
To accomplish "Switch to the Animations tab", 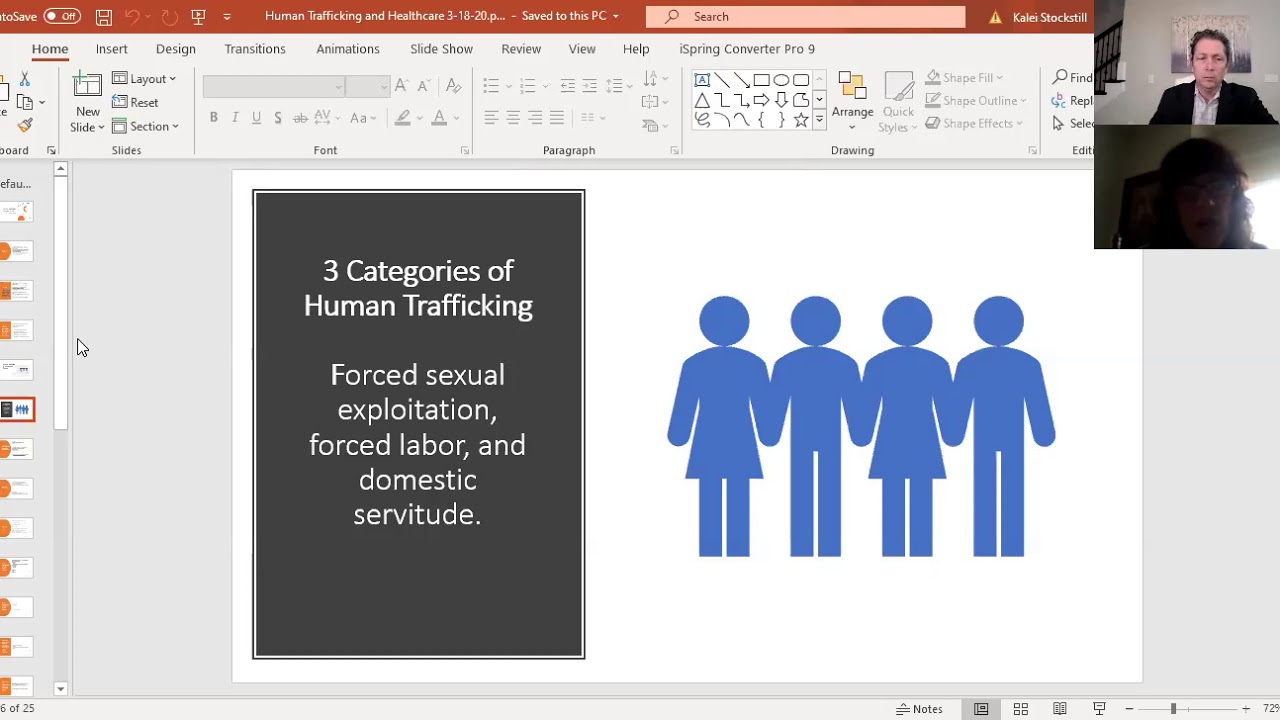I will [348, 48].
